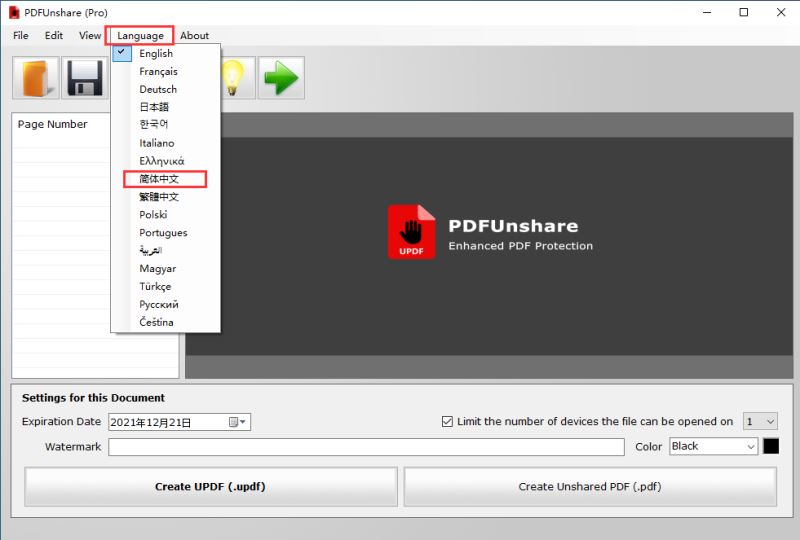Select 日本語 language
Image resolution: width=800 pixels, height=540 pixels.
166,107
